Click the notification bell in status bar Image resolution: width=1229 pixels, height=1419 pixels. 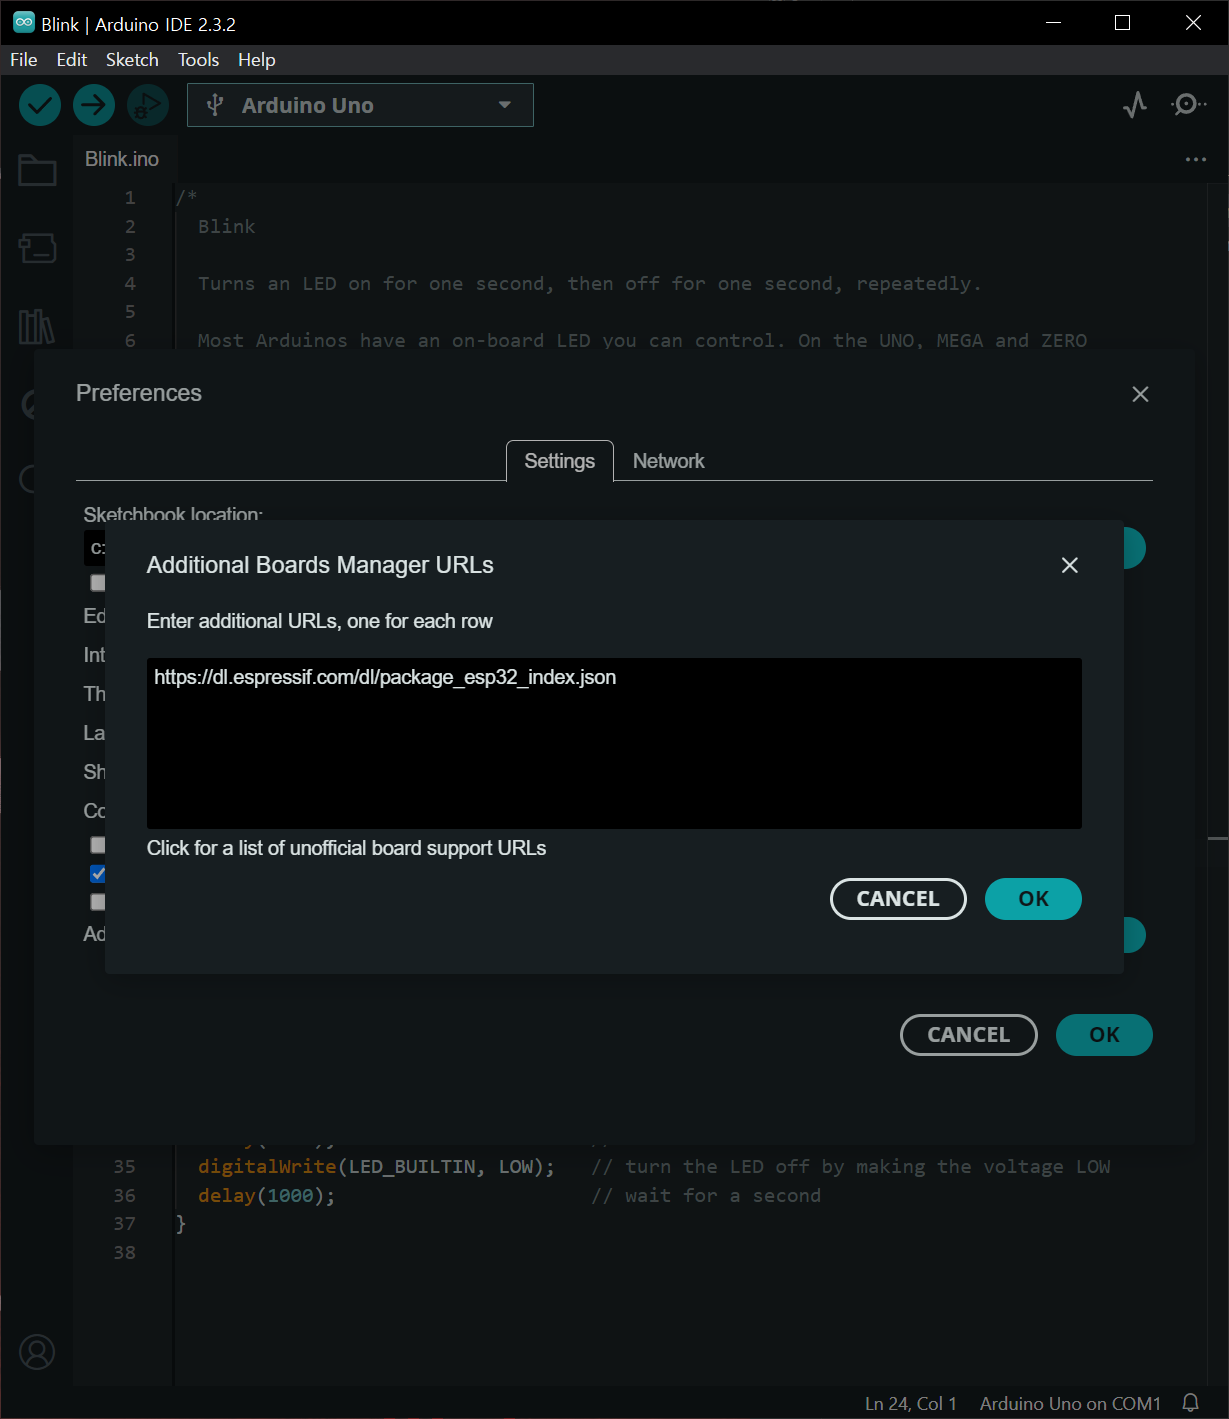[1190, 1403]
